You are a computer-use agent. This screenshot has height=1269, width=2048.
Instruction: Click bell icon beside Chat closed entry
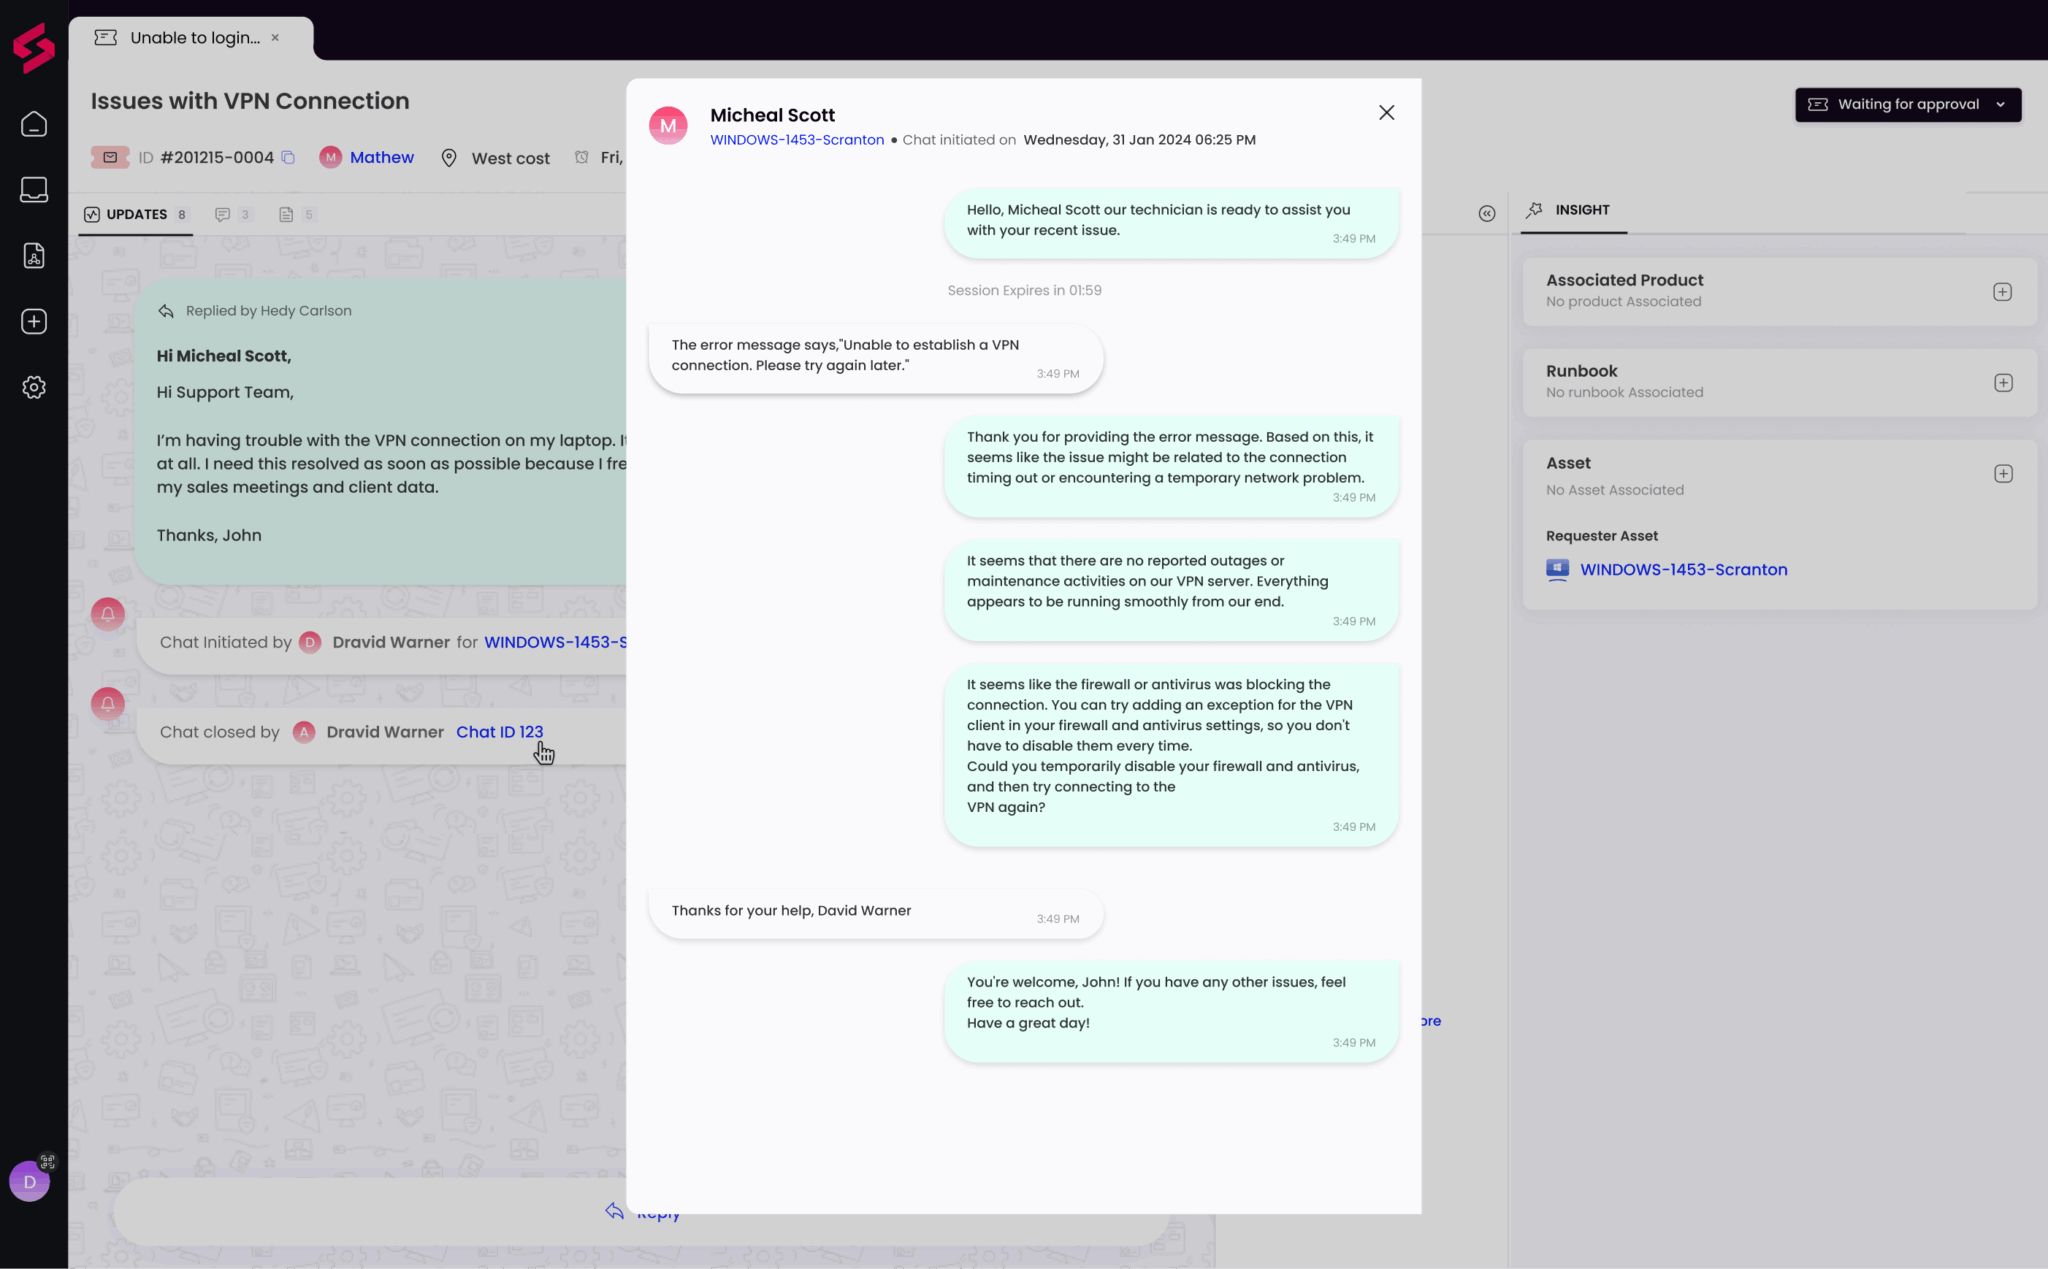click(108, 703)
